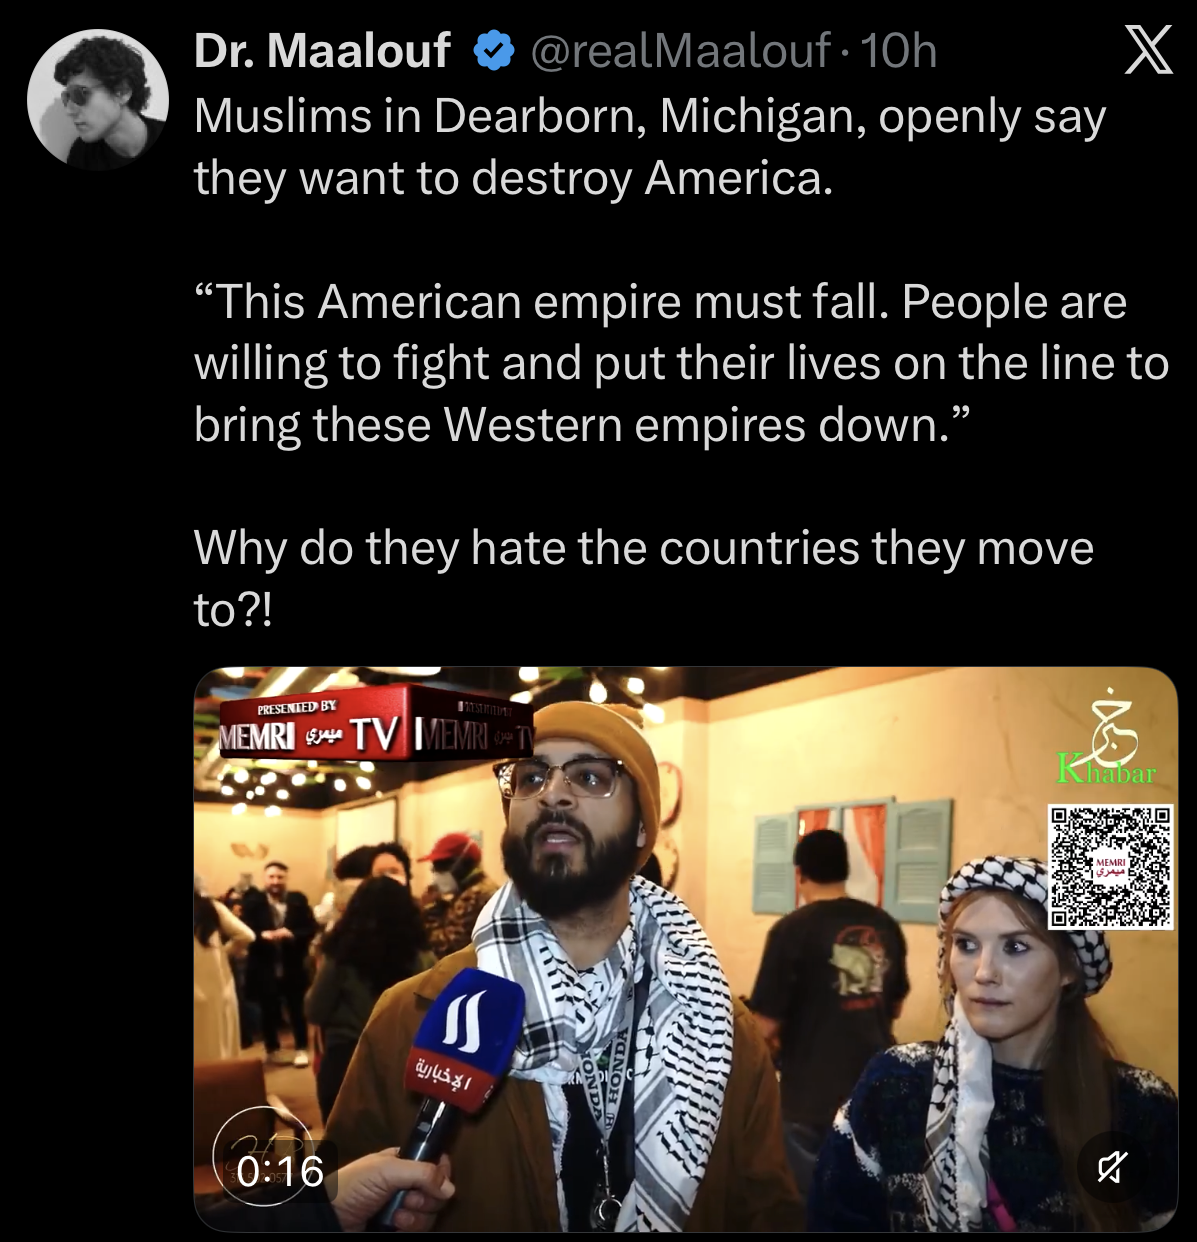Open the @realMaalouf handle link

[680, 50]
